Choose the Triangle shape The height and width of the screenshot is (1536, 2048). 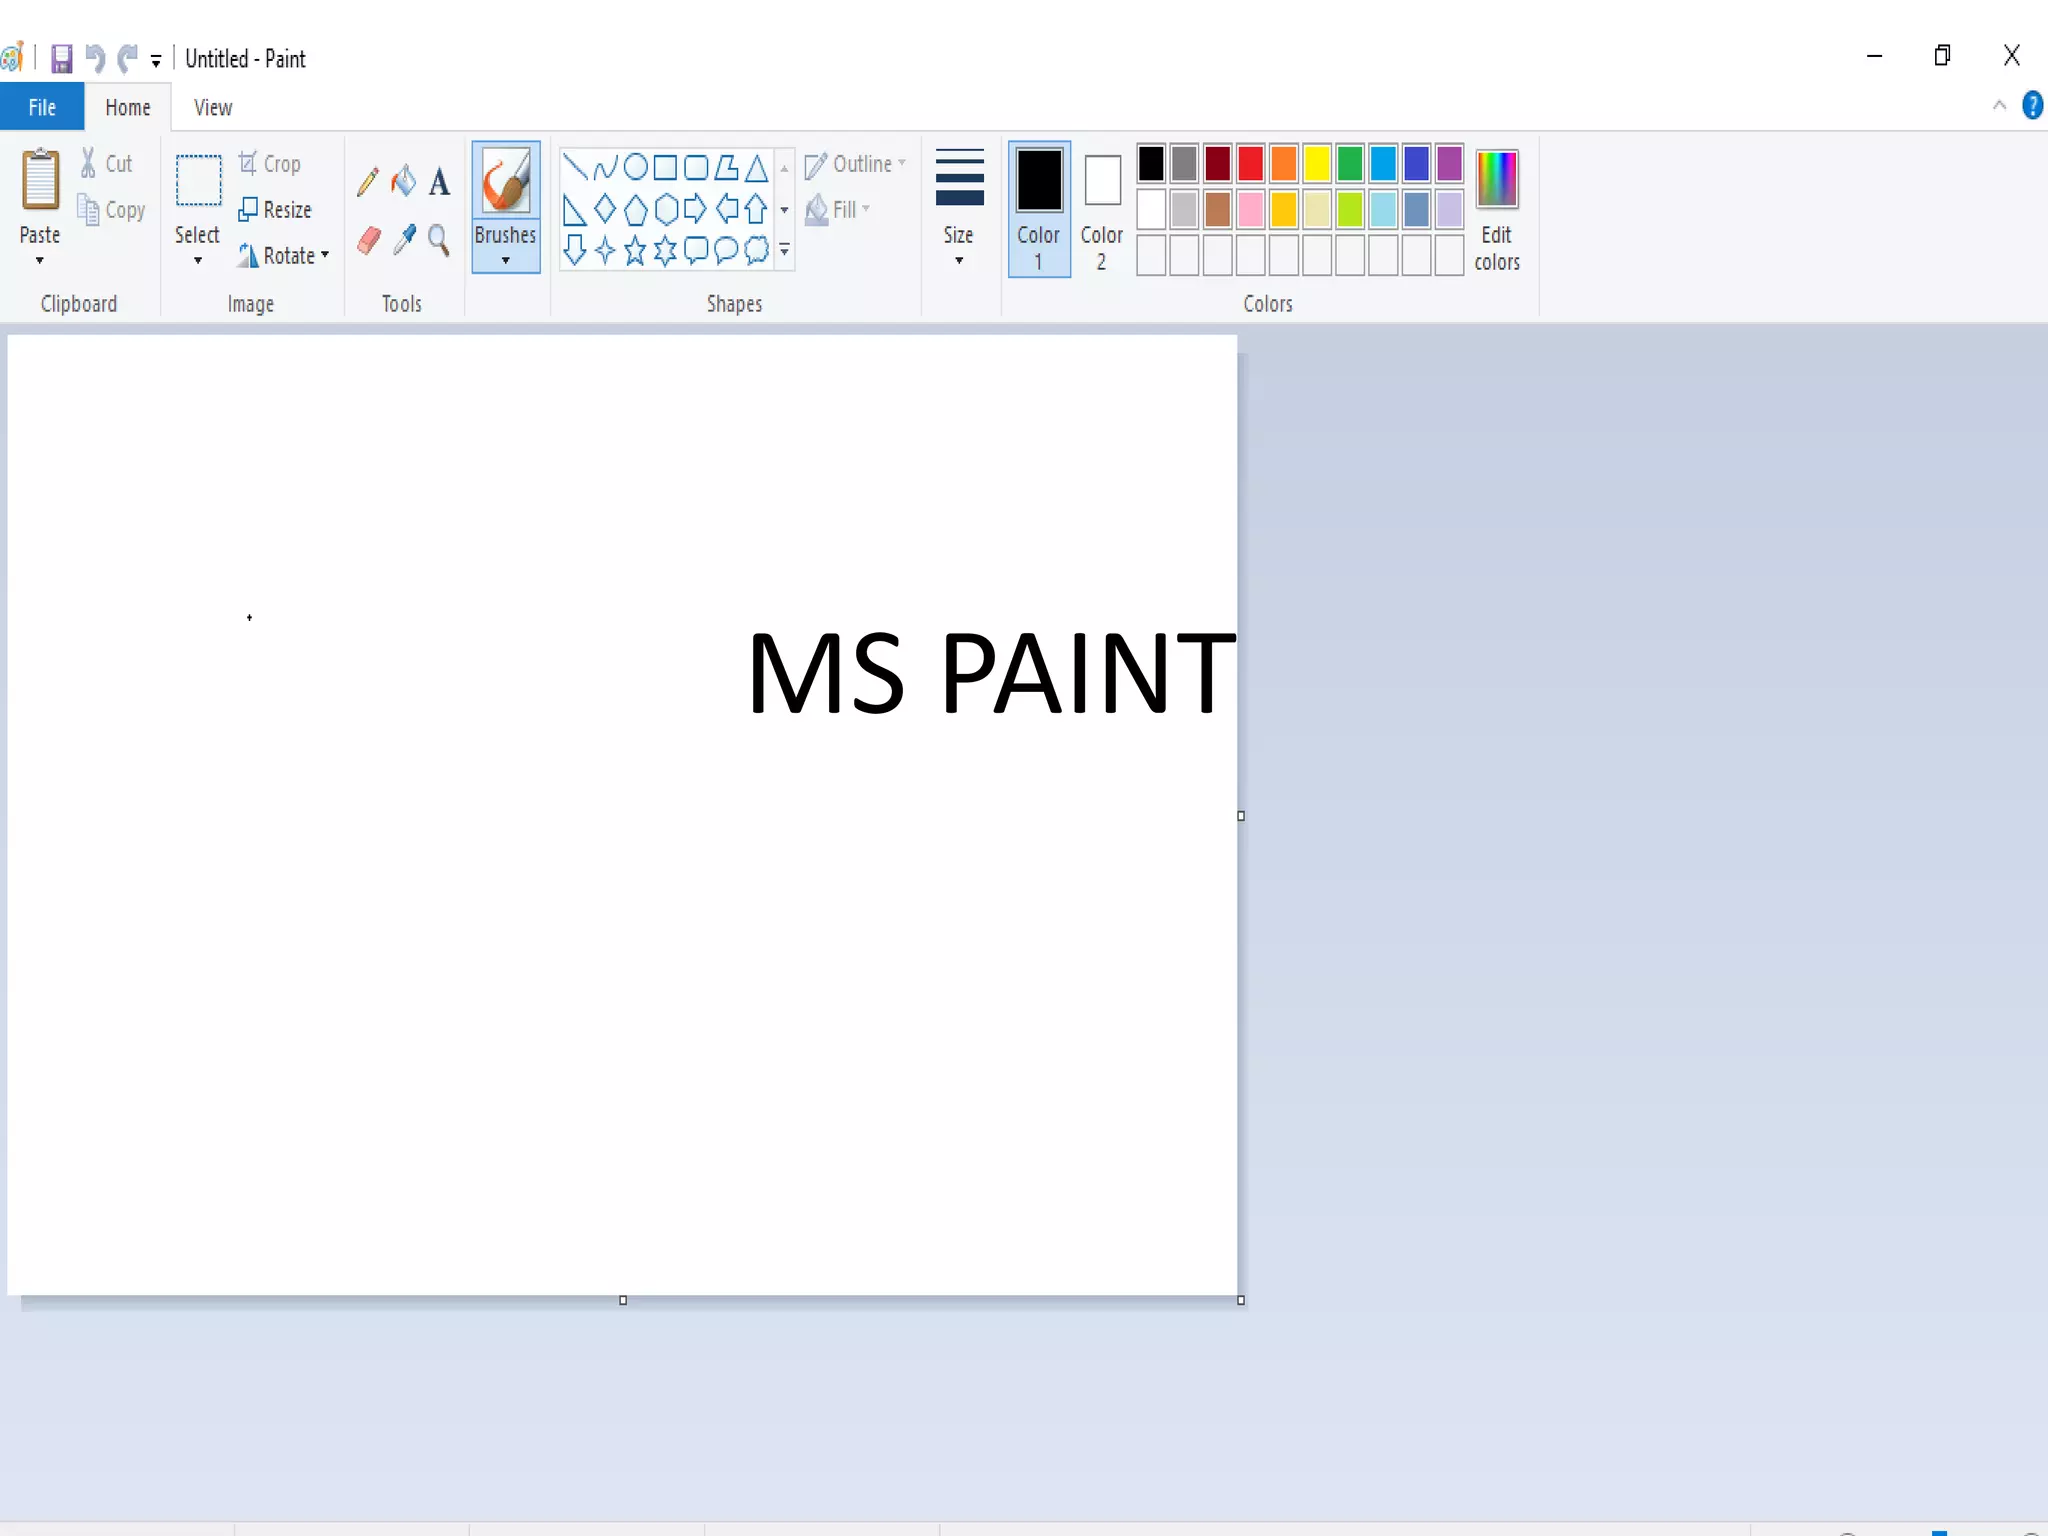tap(757, 166)
